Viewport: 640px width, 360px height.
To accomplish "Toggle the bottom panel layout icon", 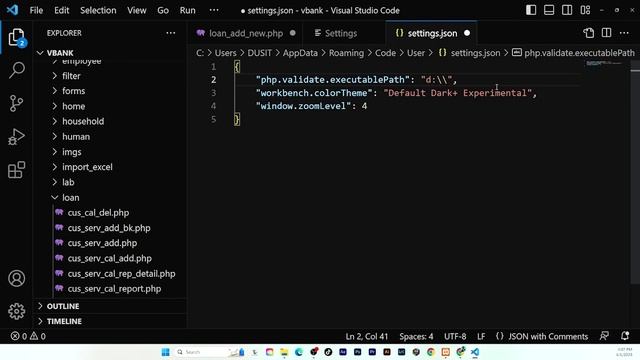I will pos(549,10).
